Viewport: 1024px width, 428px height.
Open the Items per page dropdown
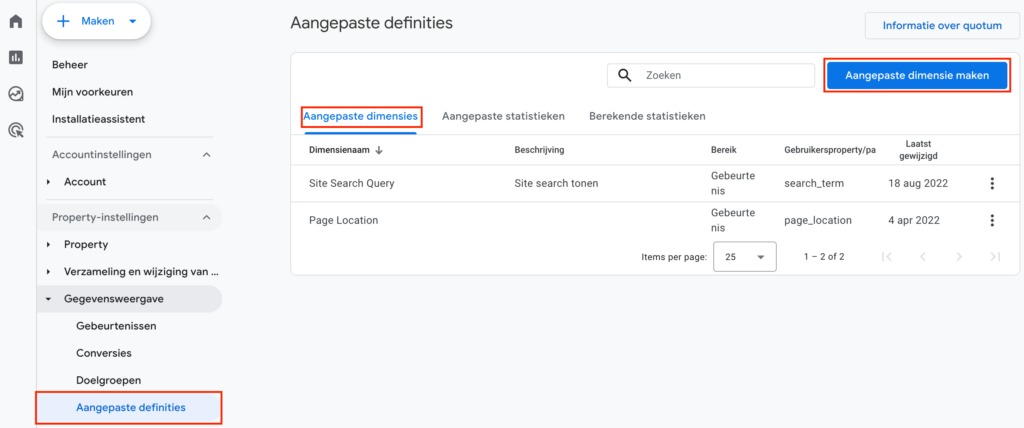click(x=745, y=257)
